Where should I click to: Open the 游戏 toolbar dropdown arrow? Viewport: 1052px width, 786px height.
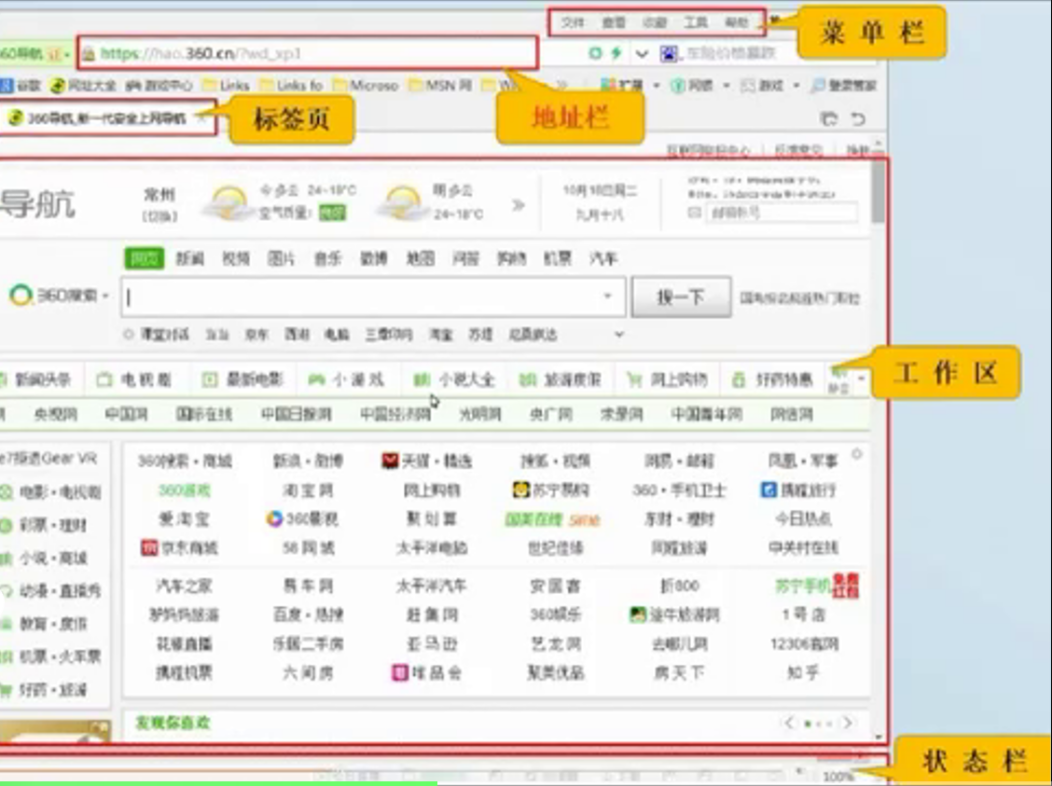[x=796, y=86]
